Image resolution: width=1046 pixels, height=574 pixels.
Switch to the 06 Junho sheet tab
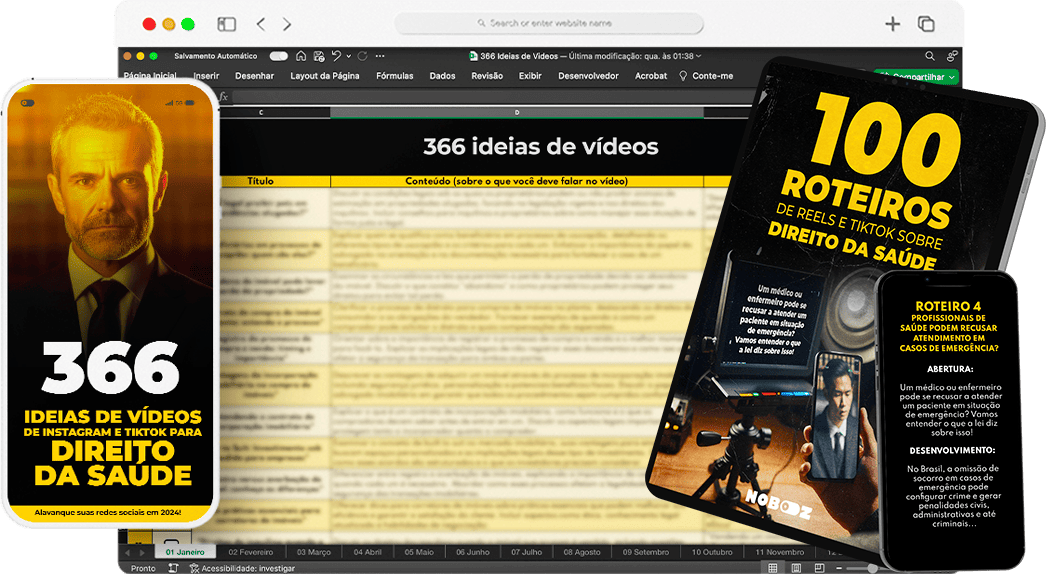pyautogui.click(x=472, y=552)
